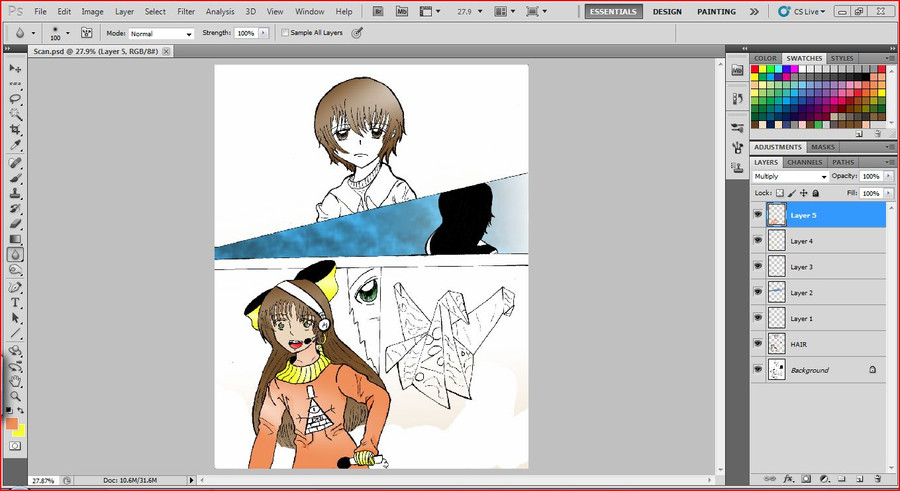Select the Crop tool

[15, 130]
